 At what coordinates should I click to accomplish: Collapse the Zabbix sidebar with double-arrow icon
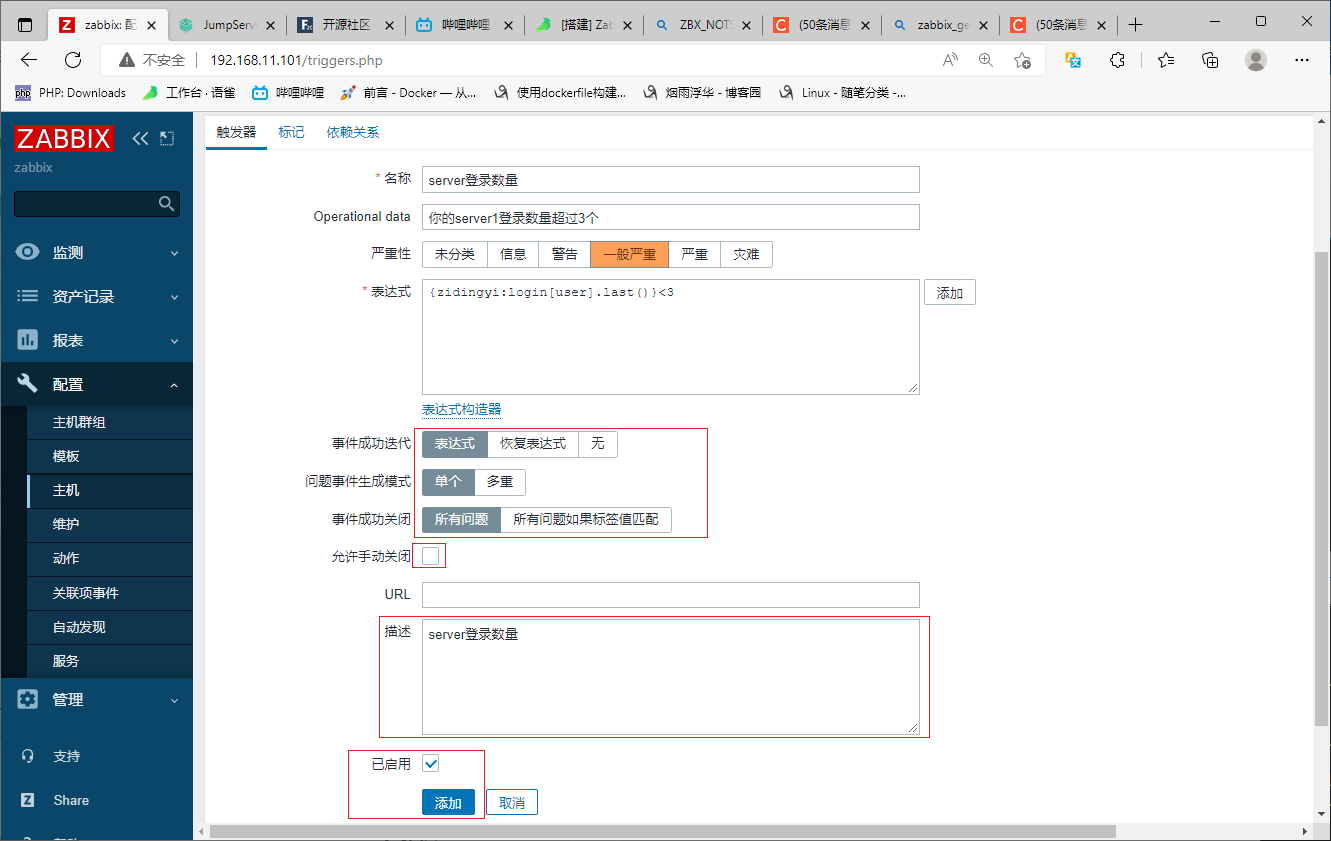click(x=140, y=139)
